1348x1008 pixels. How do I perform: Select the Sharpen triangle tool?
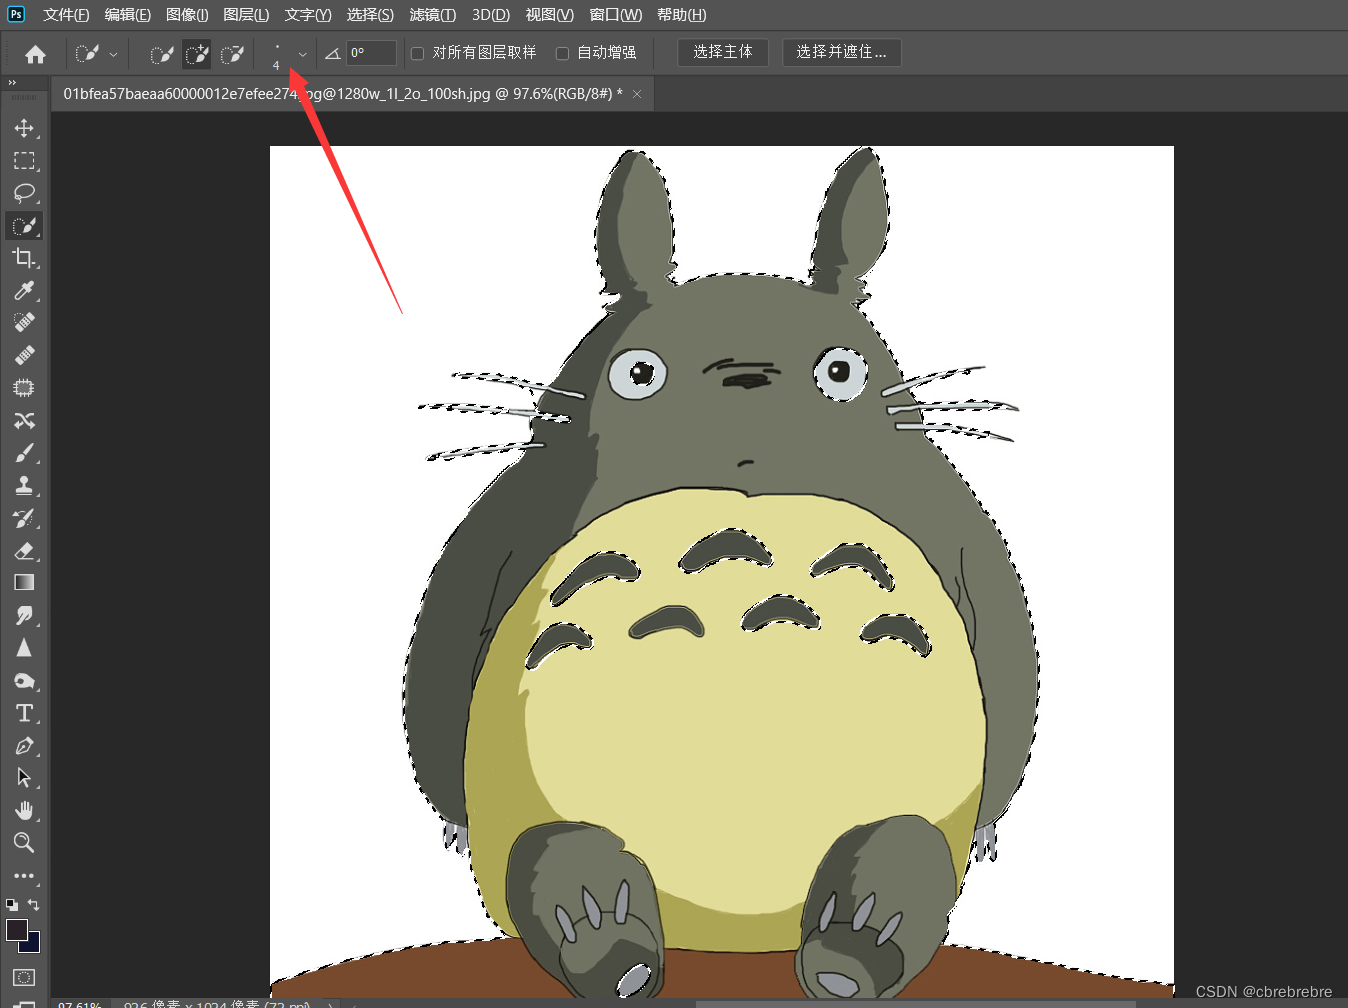tap(24, 648)
